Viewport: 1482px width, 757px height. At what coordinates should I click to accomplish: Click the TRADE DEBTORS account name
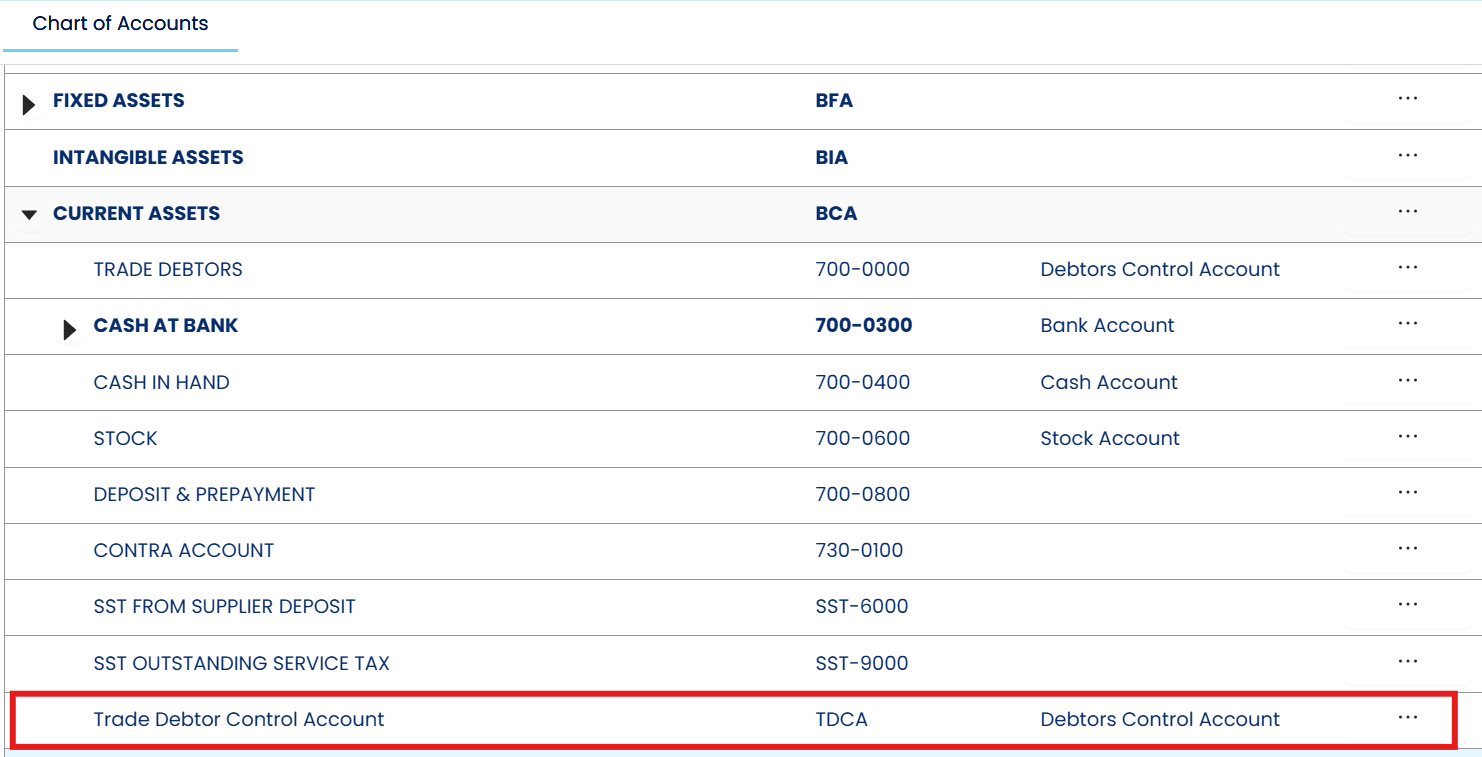click(168, 269)
